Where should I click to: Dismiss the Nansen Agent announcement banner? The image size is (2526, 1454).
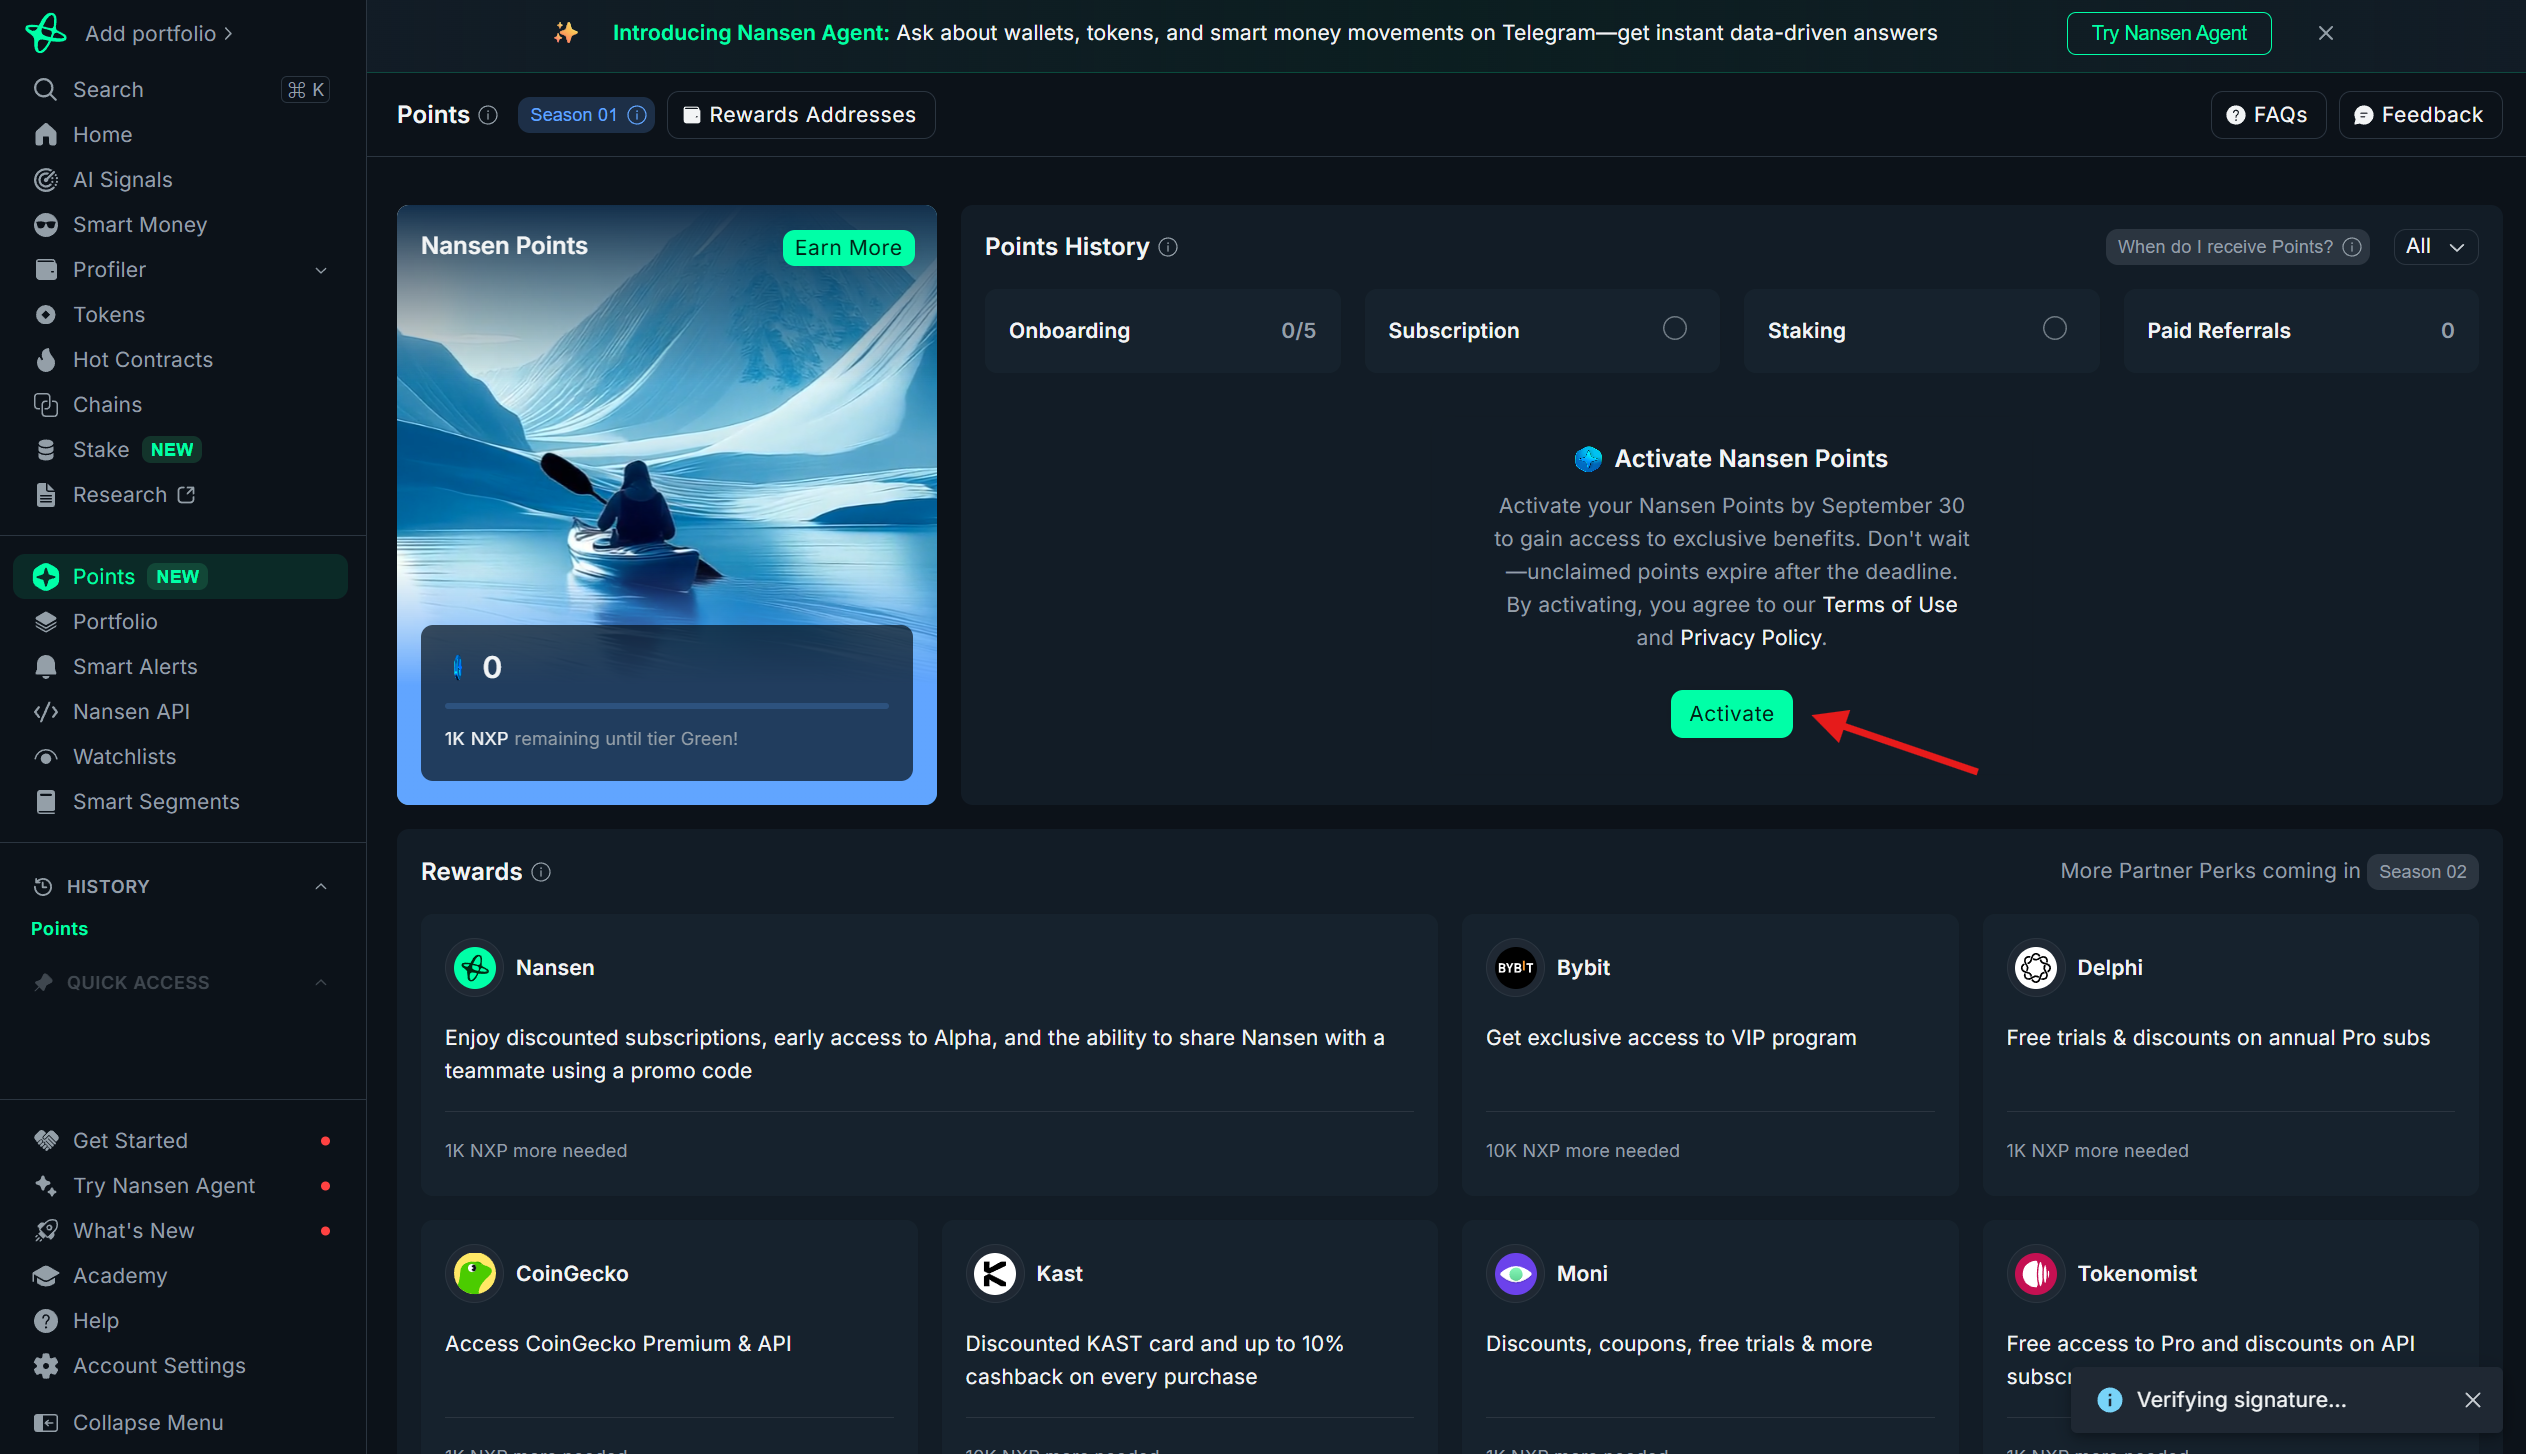[x=2325, y=33]
